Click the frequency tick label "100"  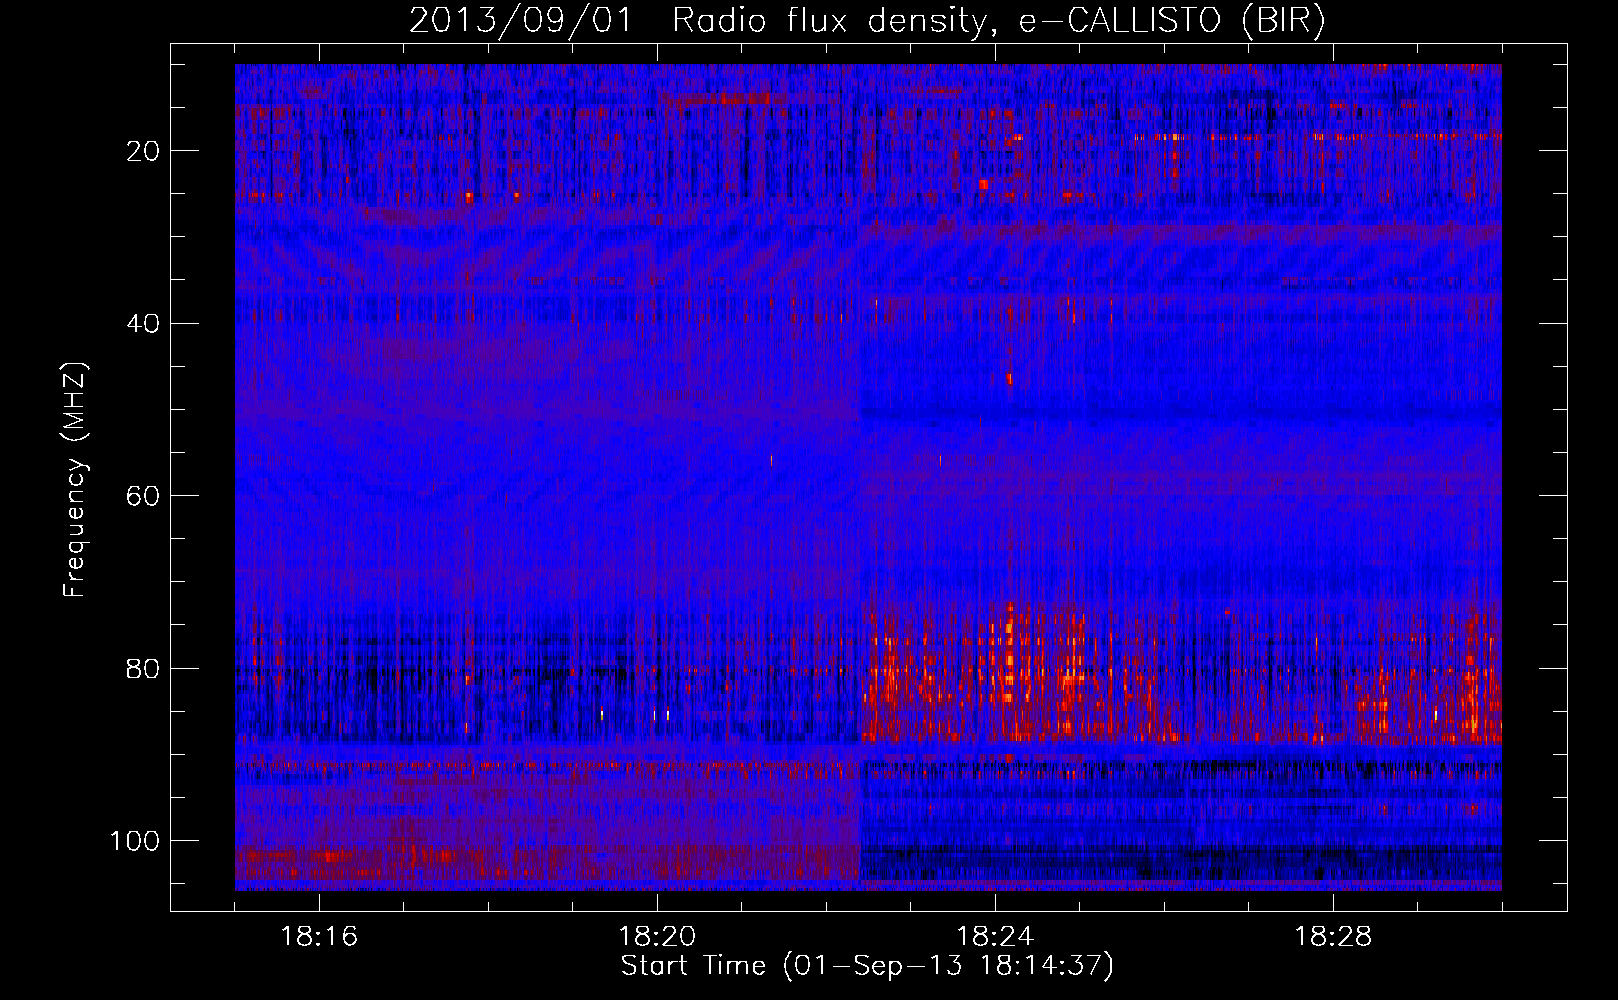tap(135, 841)
